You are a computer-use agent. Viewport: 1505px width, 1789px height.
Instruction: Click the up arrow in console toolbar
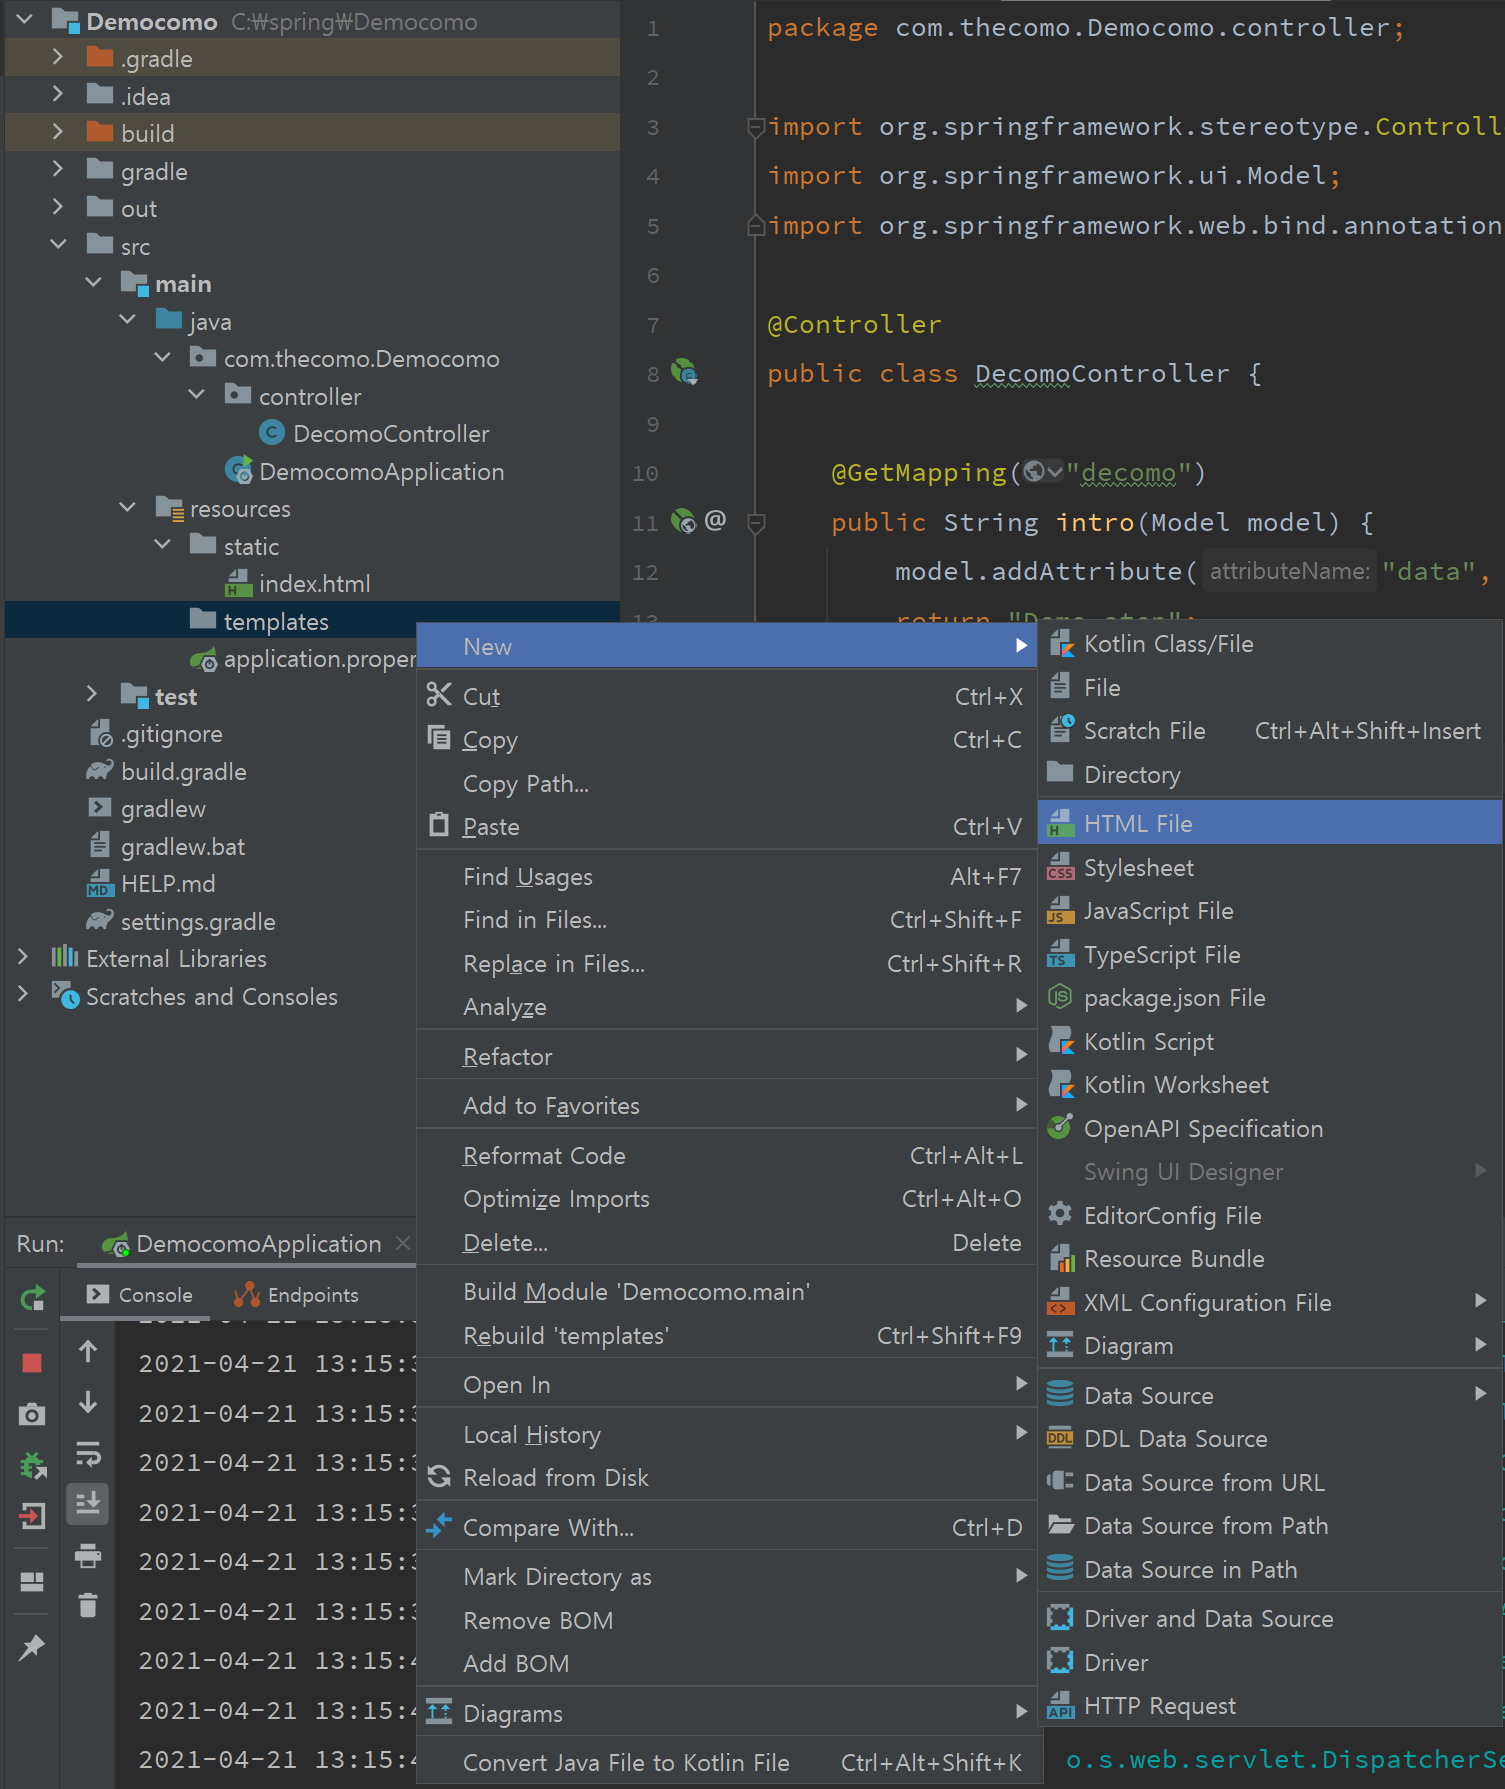[x=88, y=1352]
